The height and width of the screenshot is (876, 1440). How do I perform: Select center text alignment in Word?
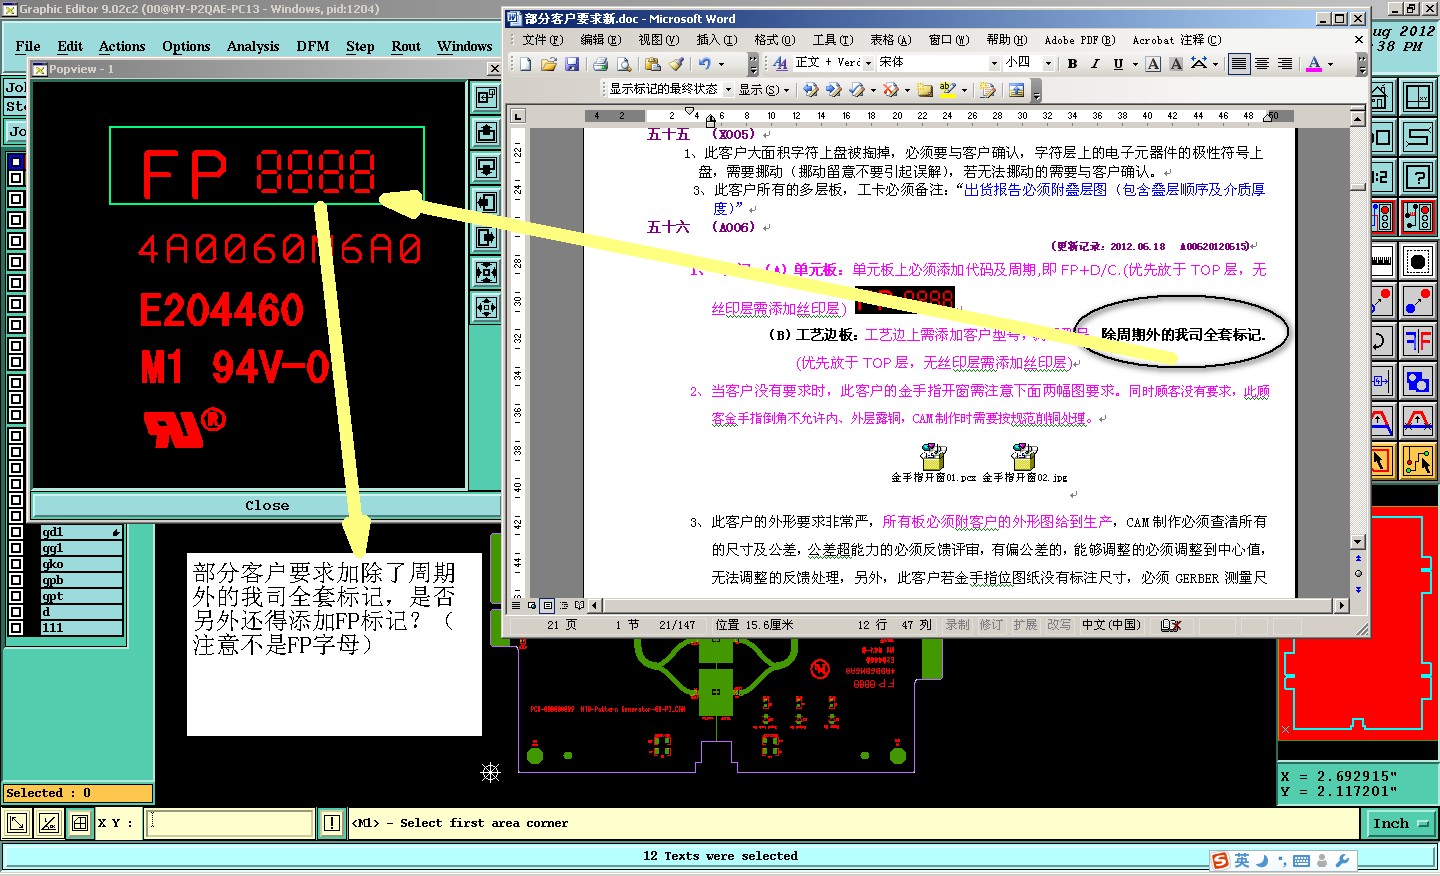click(x=1262, y=64)
